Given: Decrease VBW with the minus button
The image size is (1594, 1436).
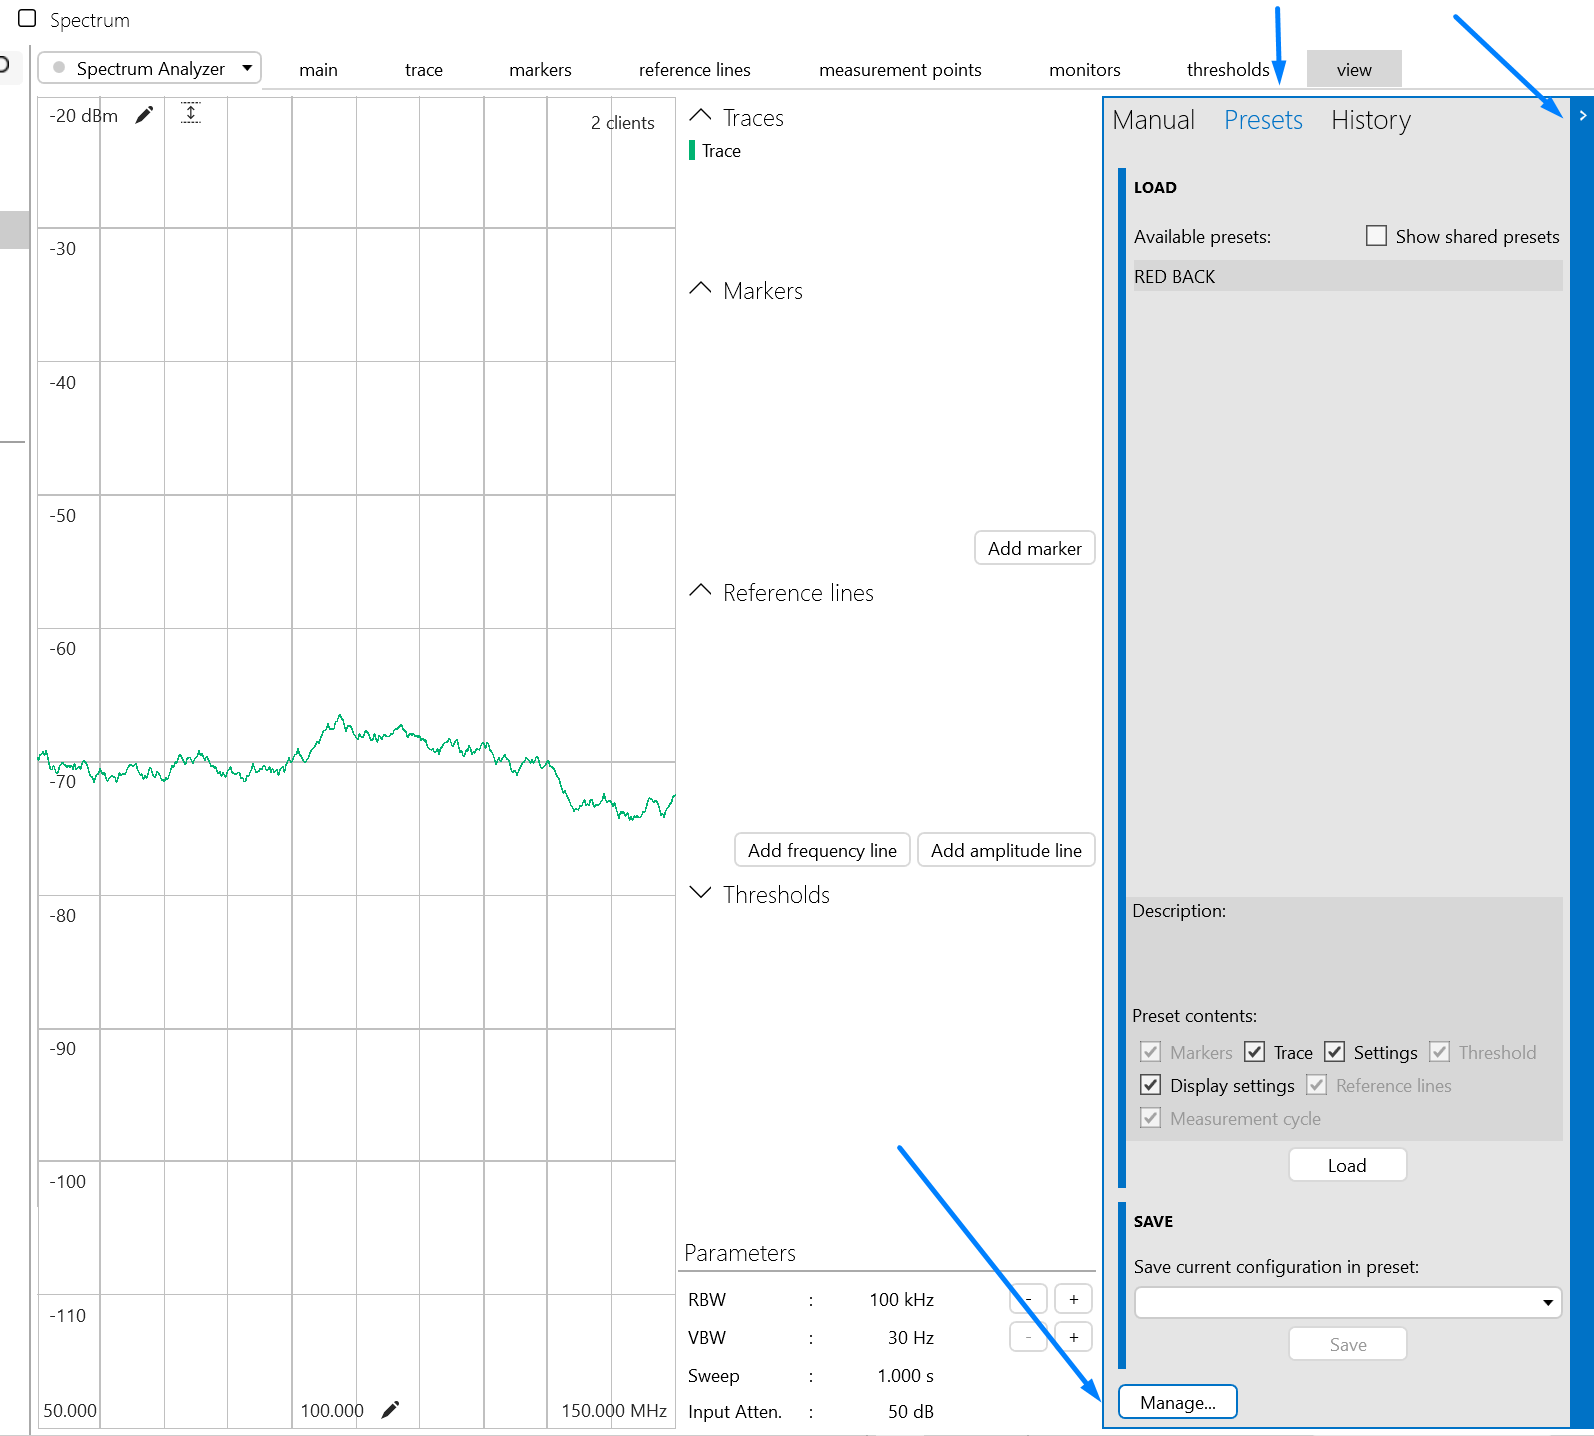Looking at the screenshot, I should (1027, 1337).
